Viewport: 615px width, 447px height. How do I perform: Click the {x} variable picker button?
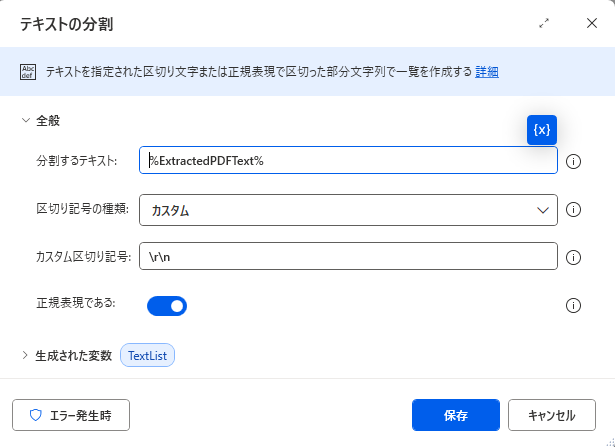point(542,130)
